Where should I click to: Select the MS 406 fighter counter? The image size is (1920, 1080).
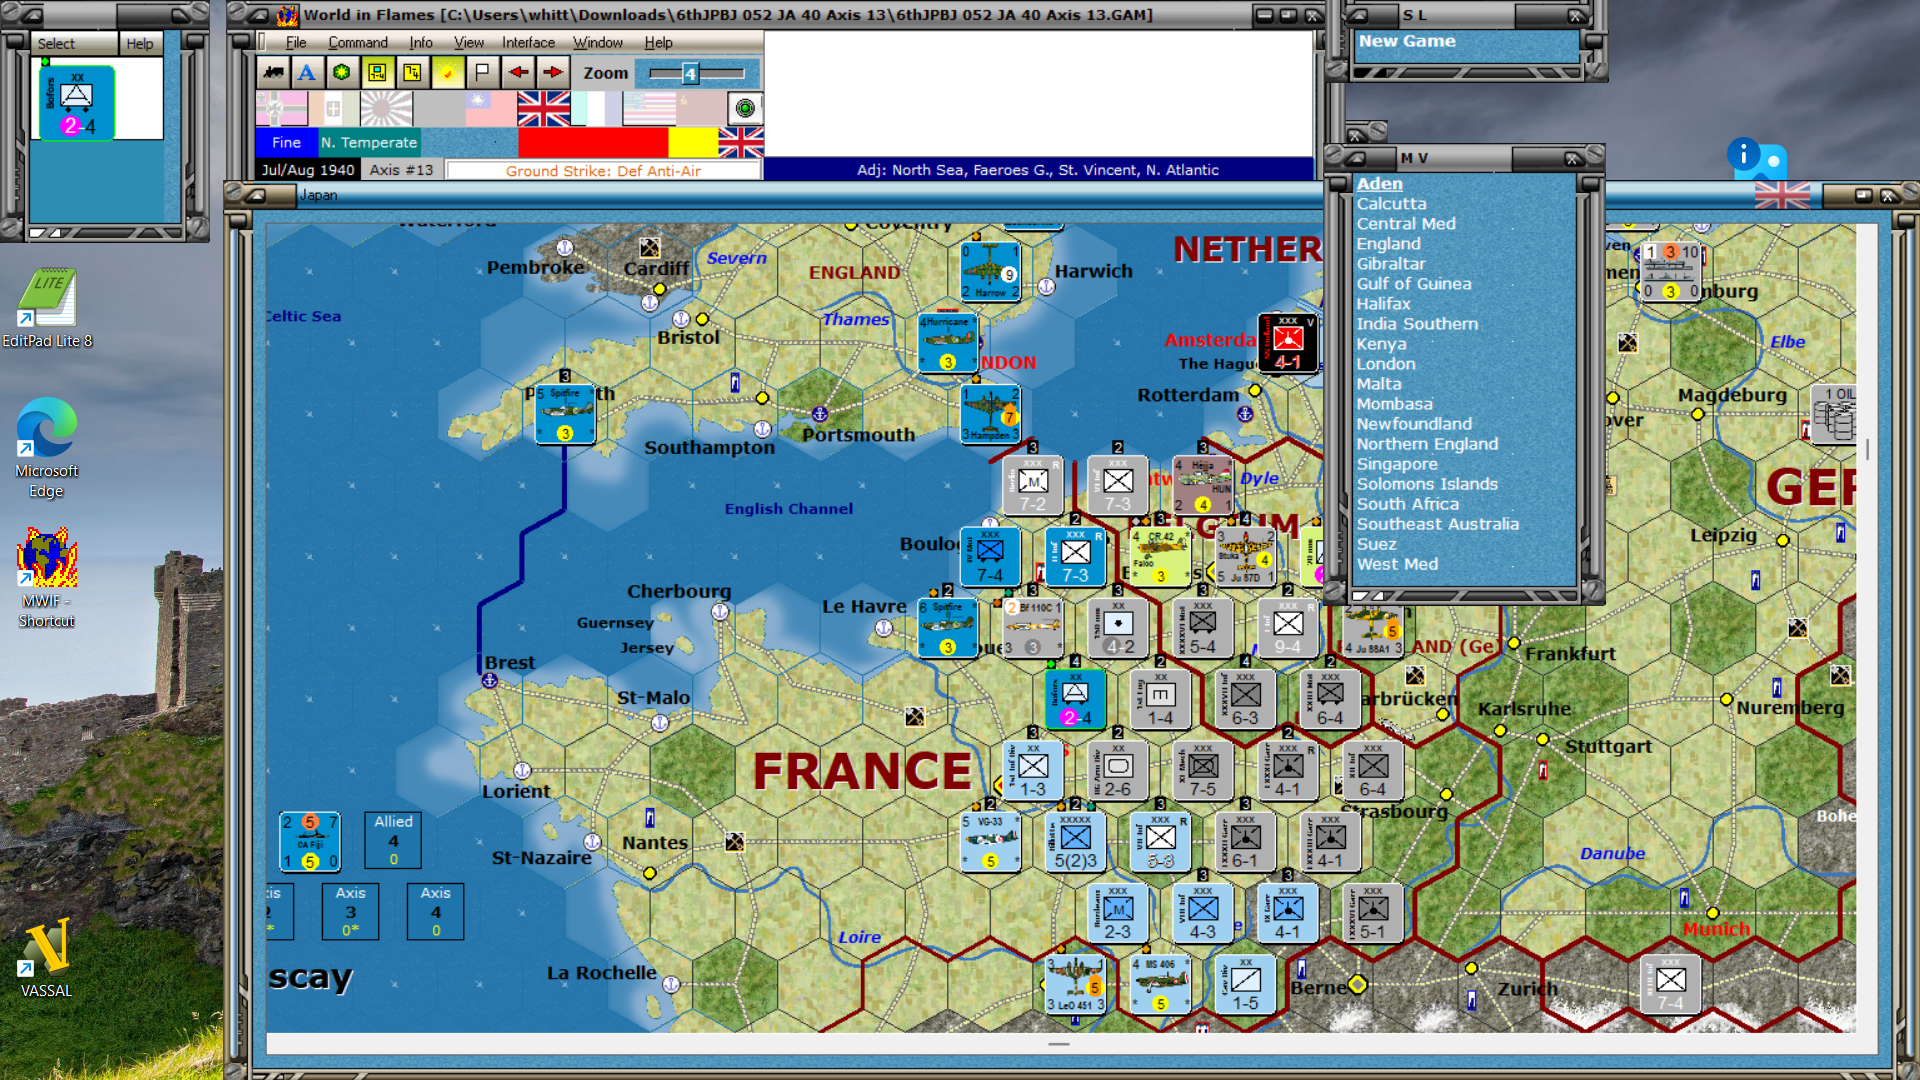pos(1160,984)
